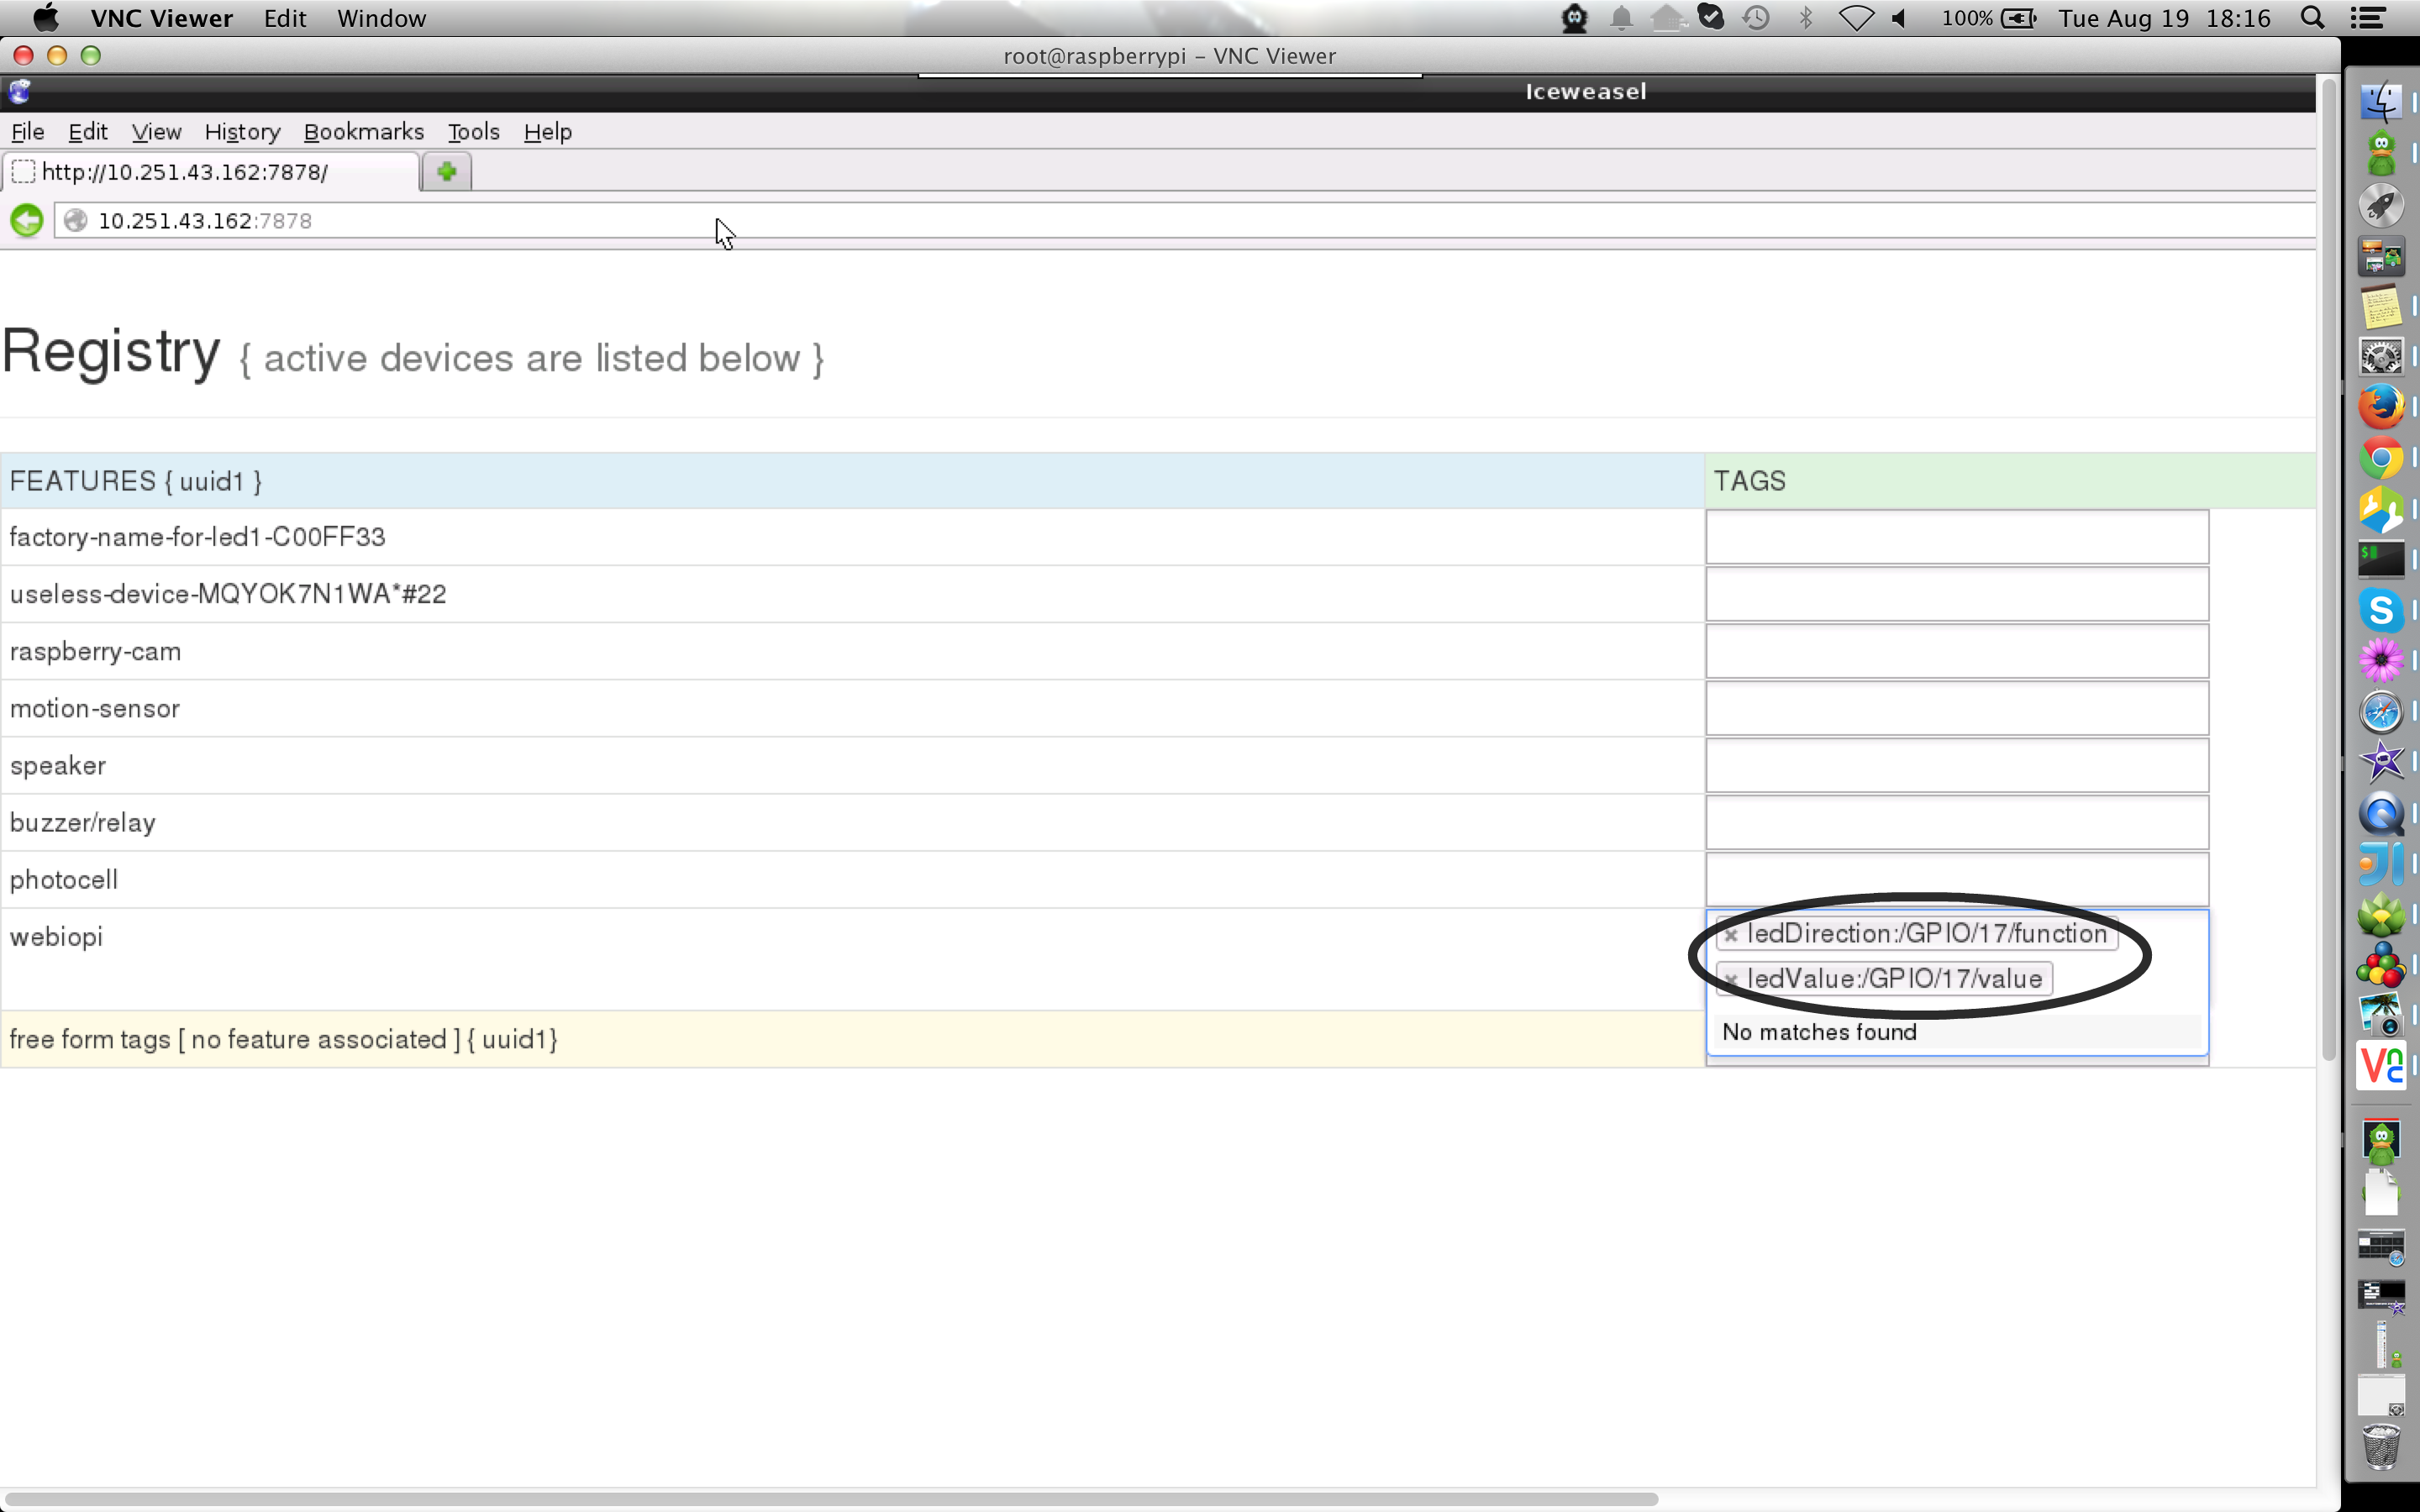2420x1512 pixels.
Task: Click the site identity globe icon
Action: click(75, 220)
